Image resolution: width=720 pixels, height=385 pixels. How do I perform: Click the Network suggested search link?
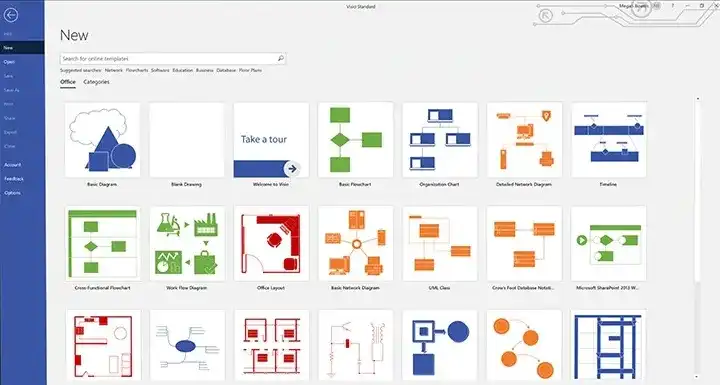coord(113,70)
